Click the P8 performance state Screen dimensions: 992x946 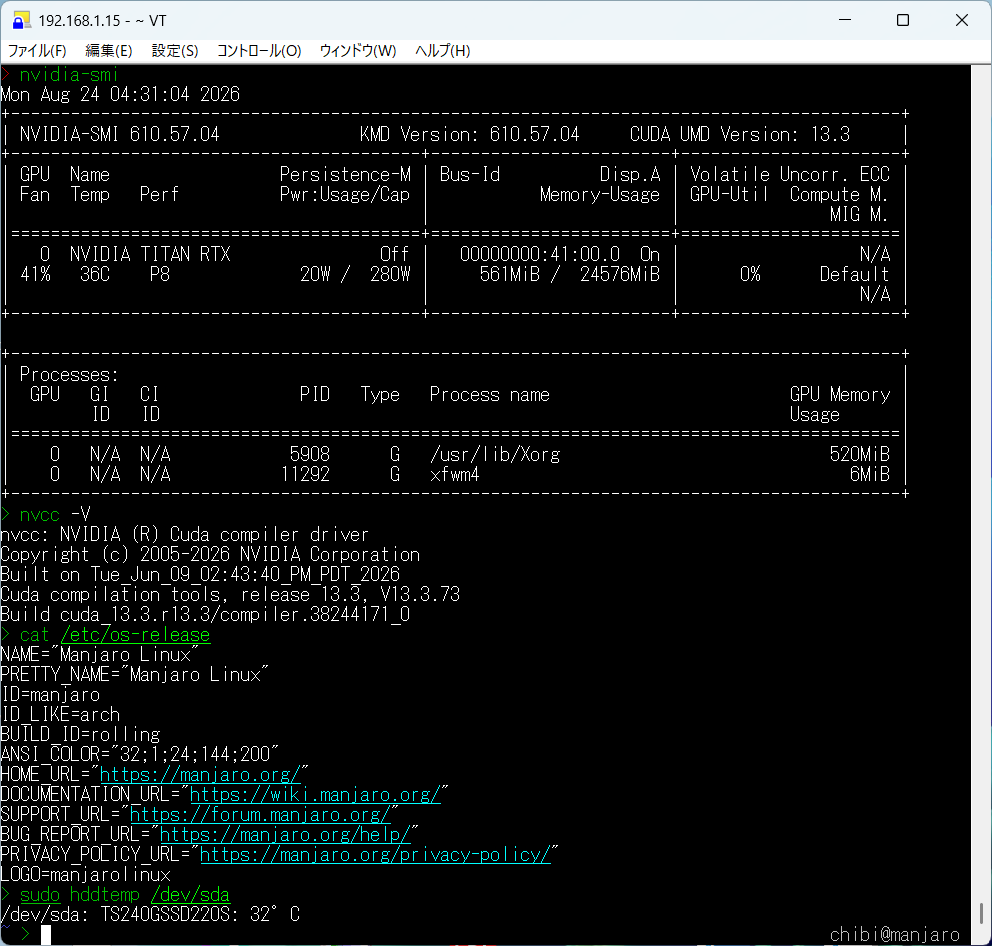tap(159, 274)
